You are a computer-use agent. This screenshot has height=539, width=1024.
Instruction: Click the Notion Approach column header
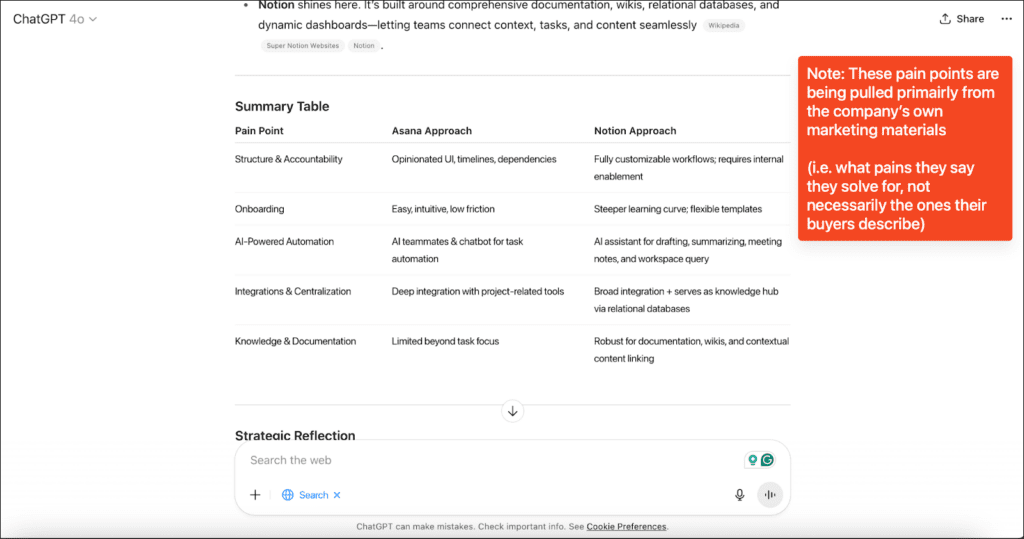(x=635, y=131)
